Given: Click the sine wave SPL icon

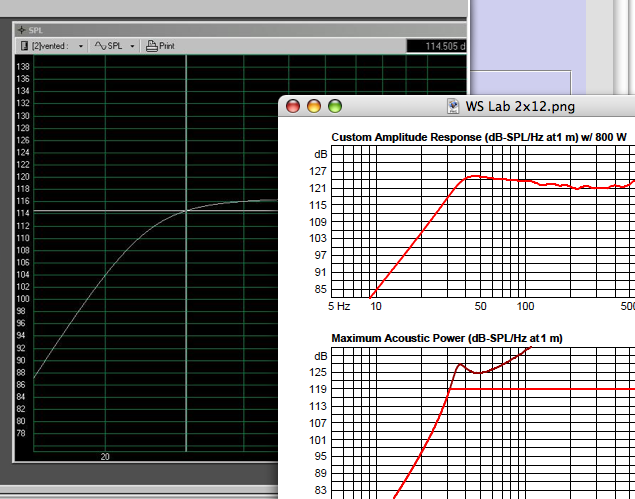Looking at the screenshot, I should (x=100, y=45).
